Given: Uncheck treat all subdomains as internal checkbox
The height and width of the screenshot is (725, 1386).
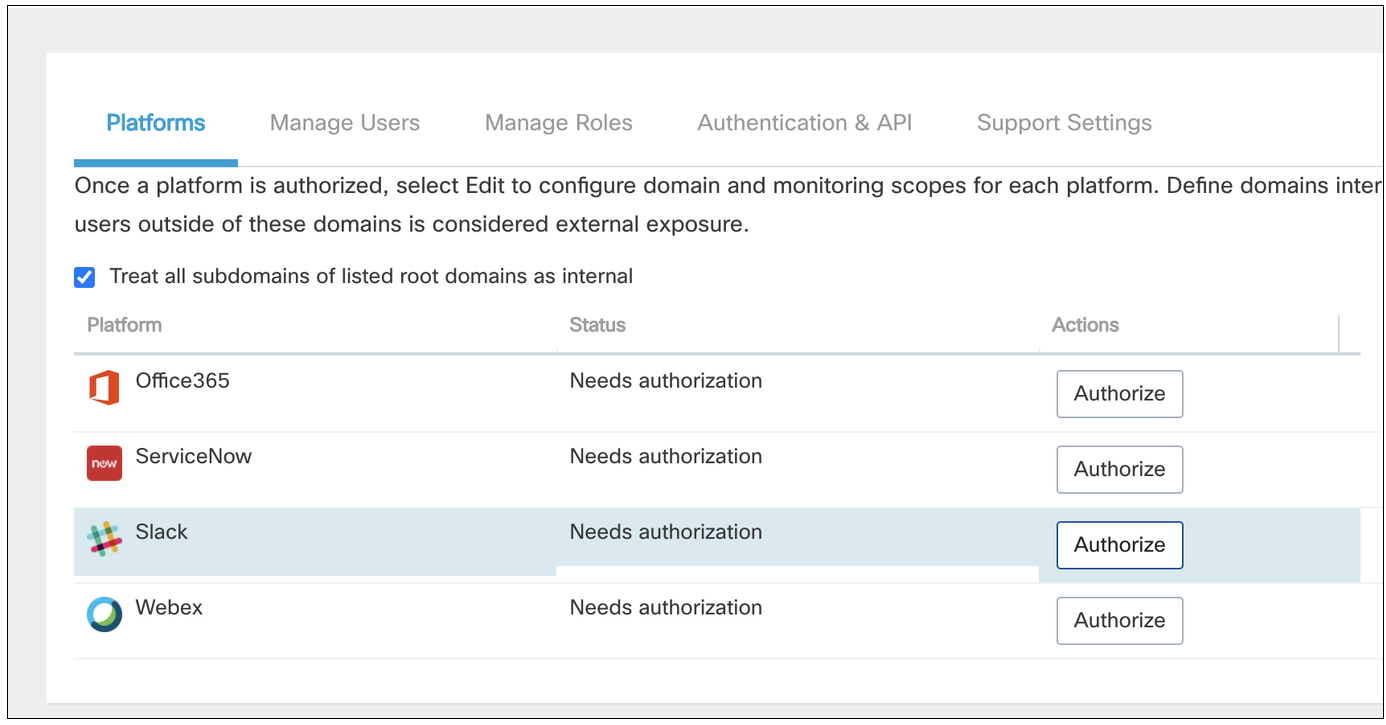Looking at the screenshot, I should click(85, 277).
